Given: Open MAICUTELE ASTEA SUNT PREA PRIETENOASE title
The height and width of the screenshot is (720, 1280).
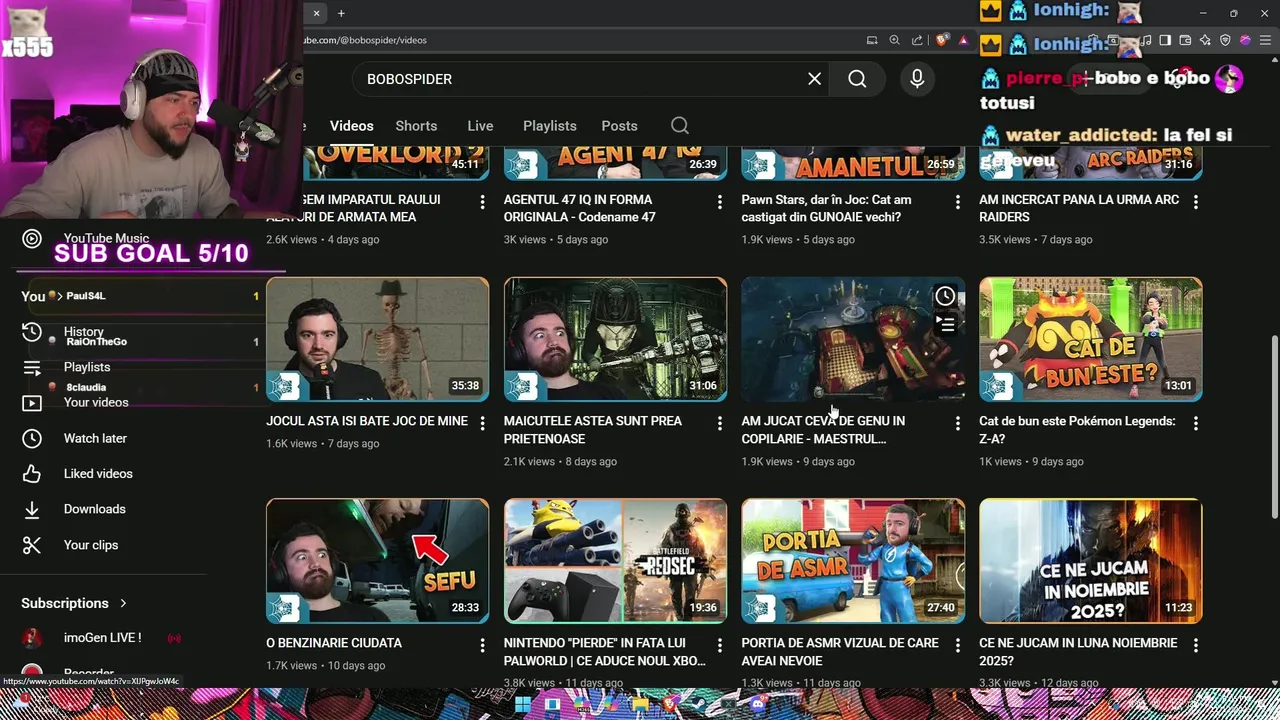Looking at the screenshot, I should point(593,430).
